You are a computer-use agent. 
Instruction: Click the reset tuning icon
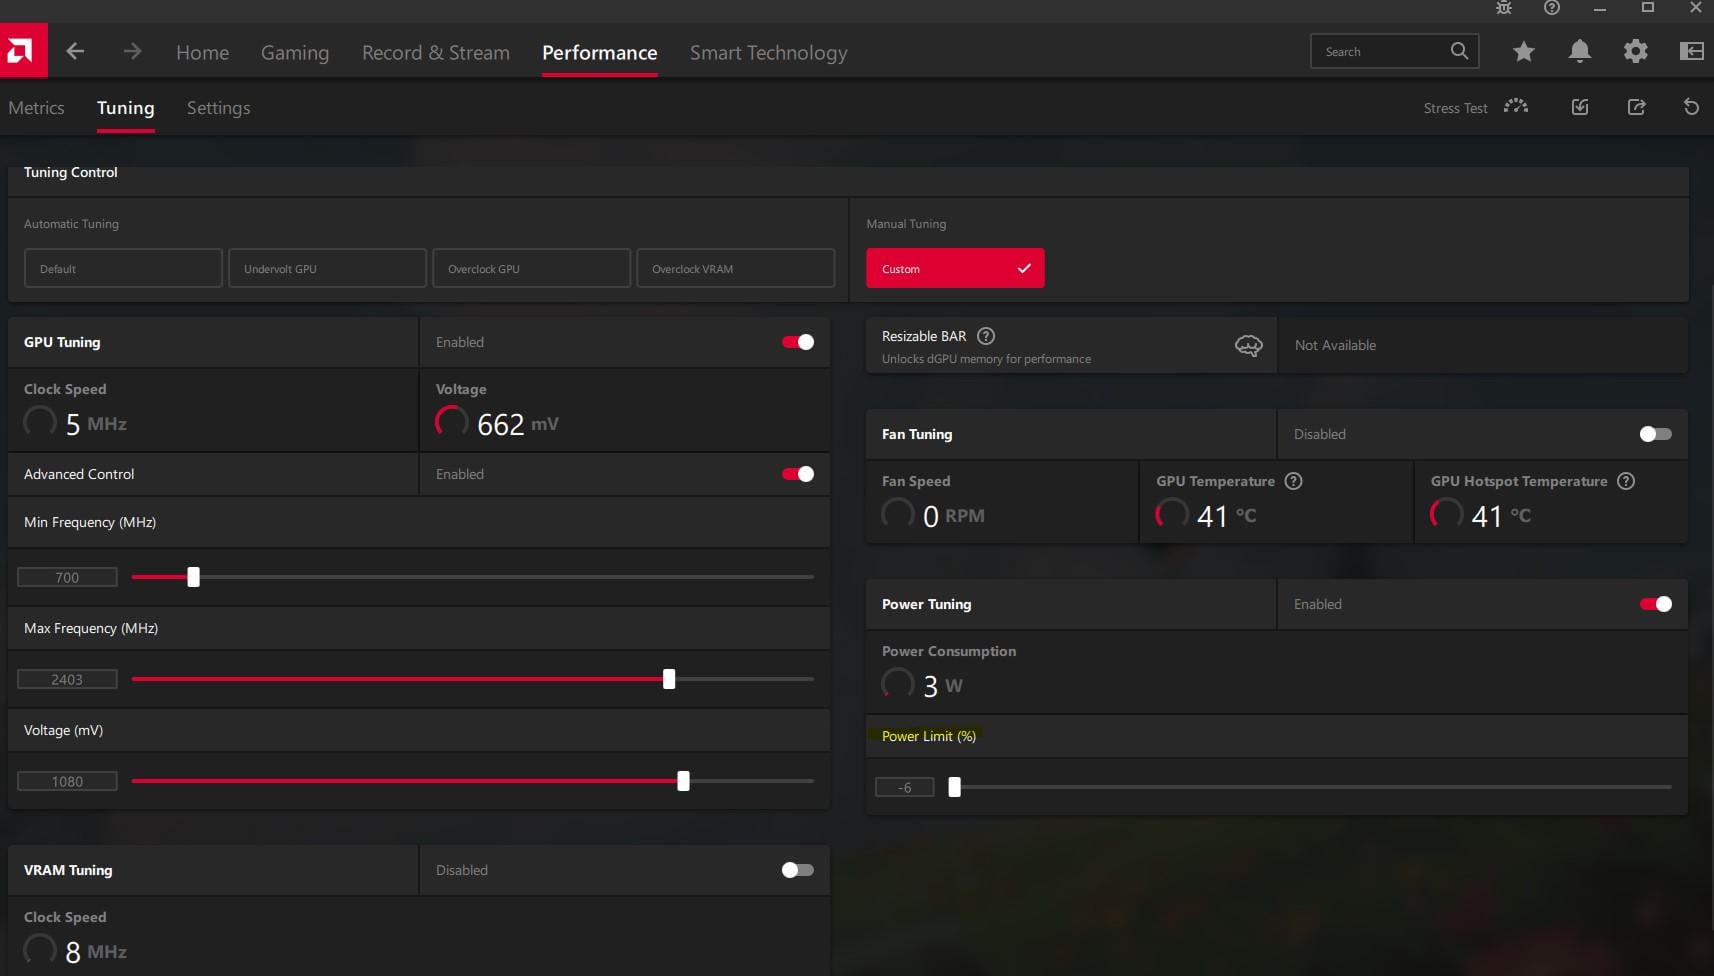[x=1692, y=107]
